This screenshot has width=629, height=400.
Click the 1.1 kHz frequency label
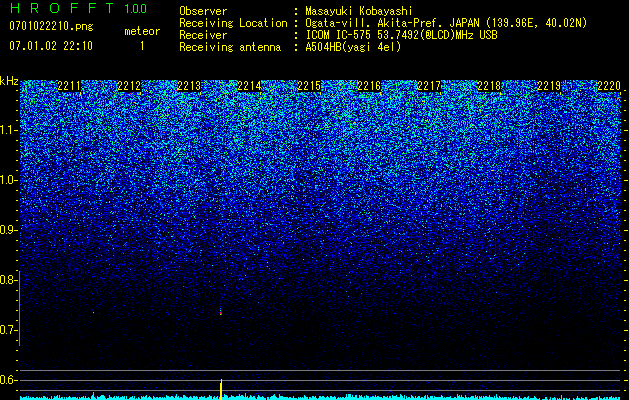[8, 130]
